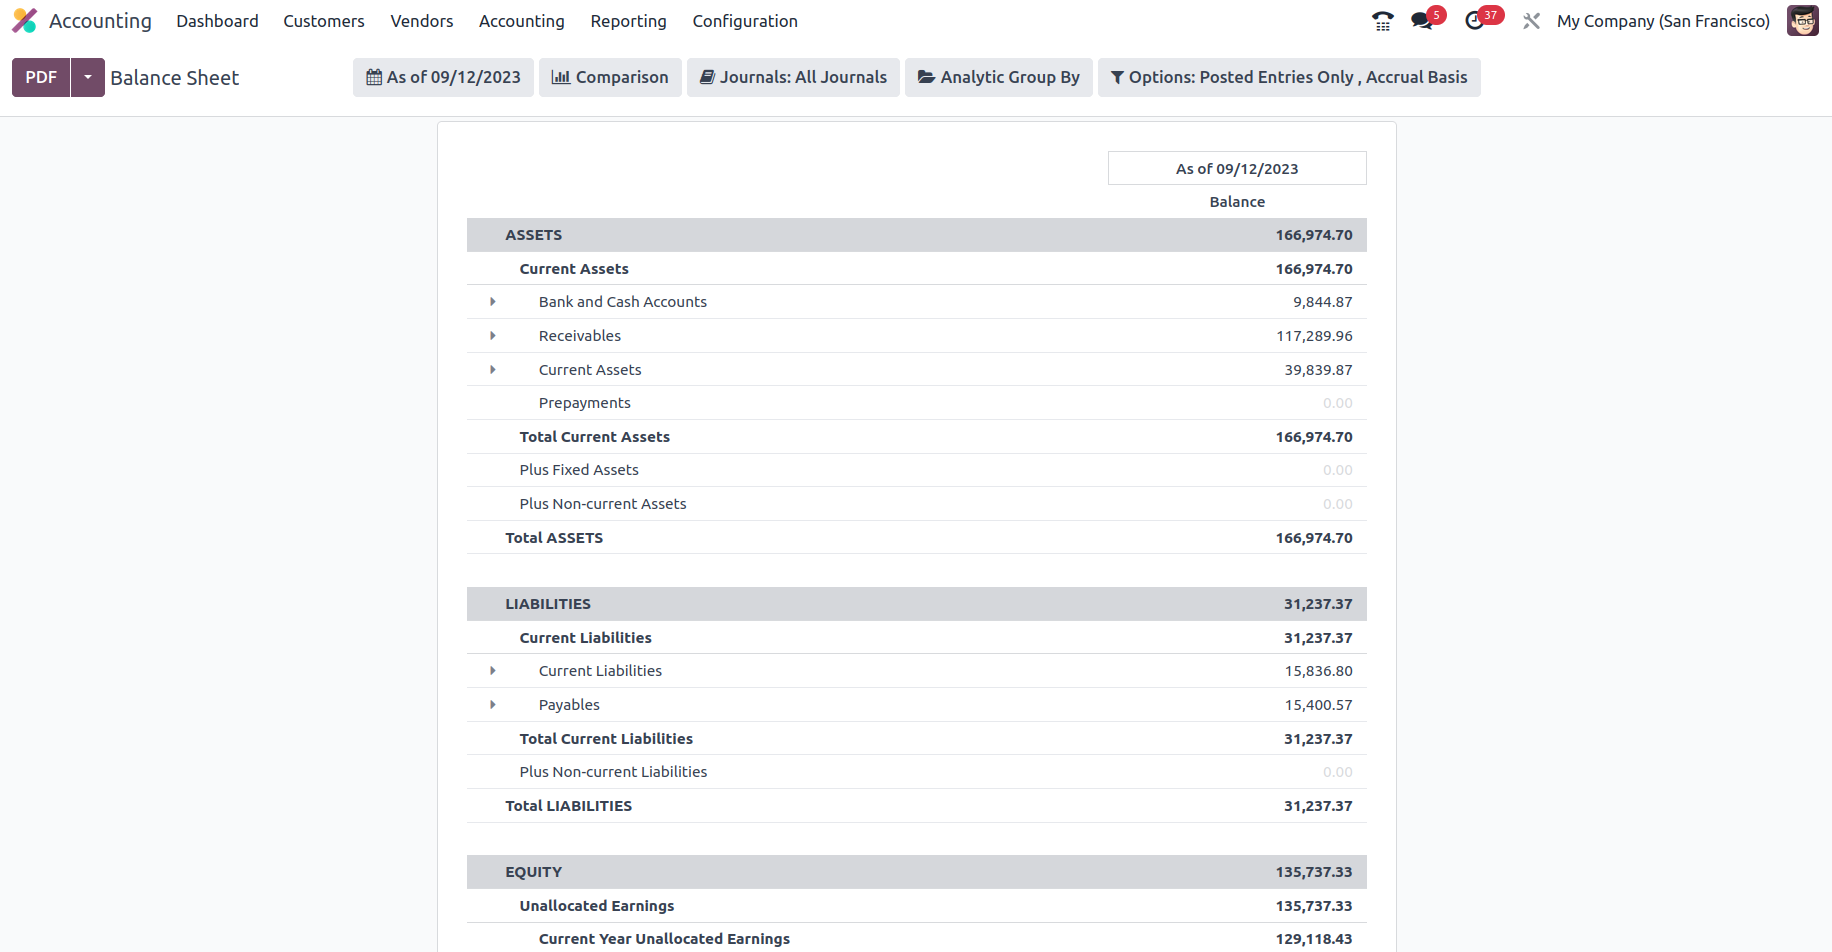Click the ASSETS section header
This screenshot has width=1832, height=952.
(917, 235)
